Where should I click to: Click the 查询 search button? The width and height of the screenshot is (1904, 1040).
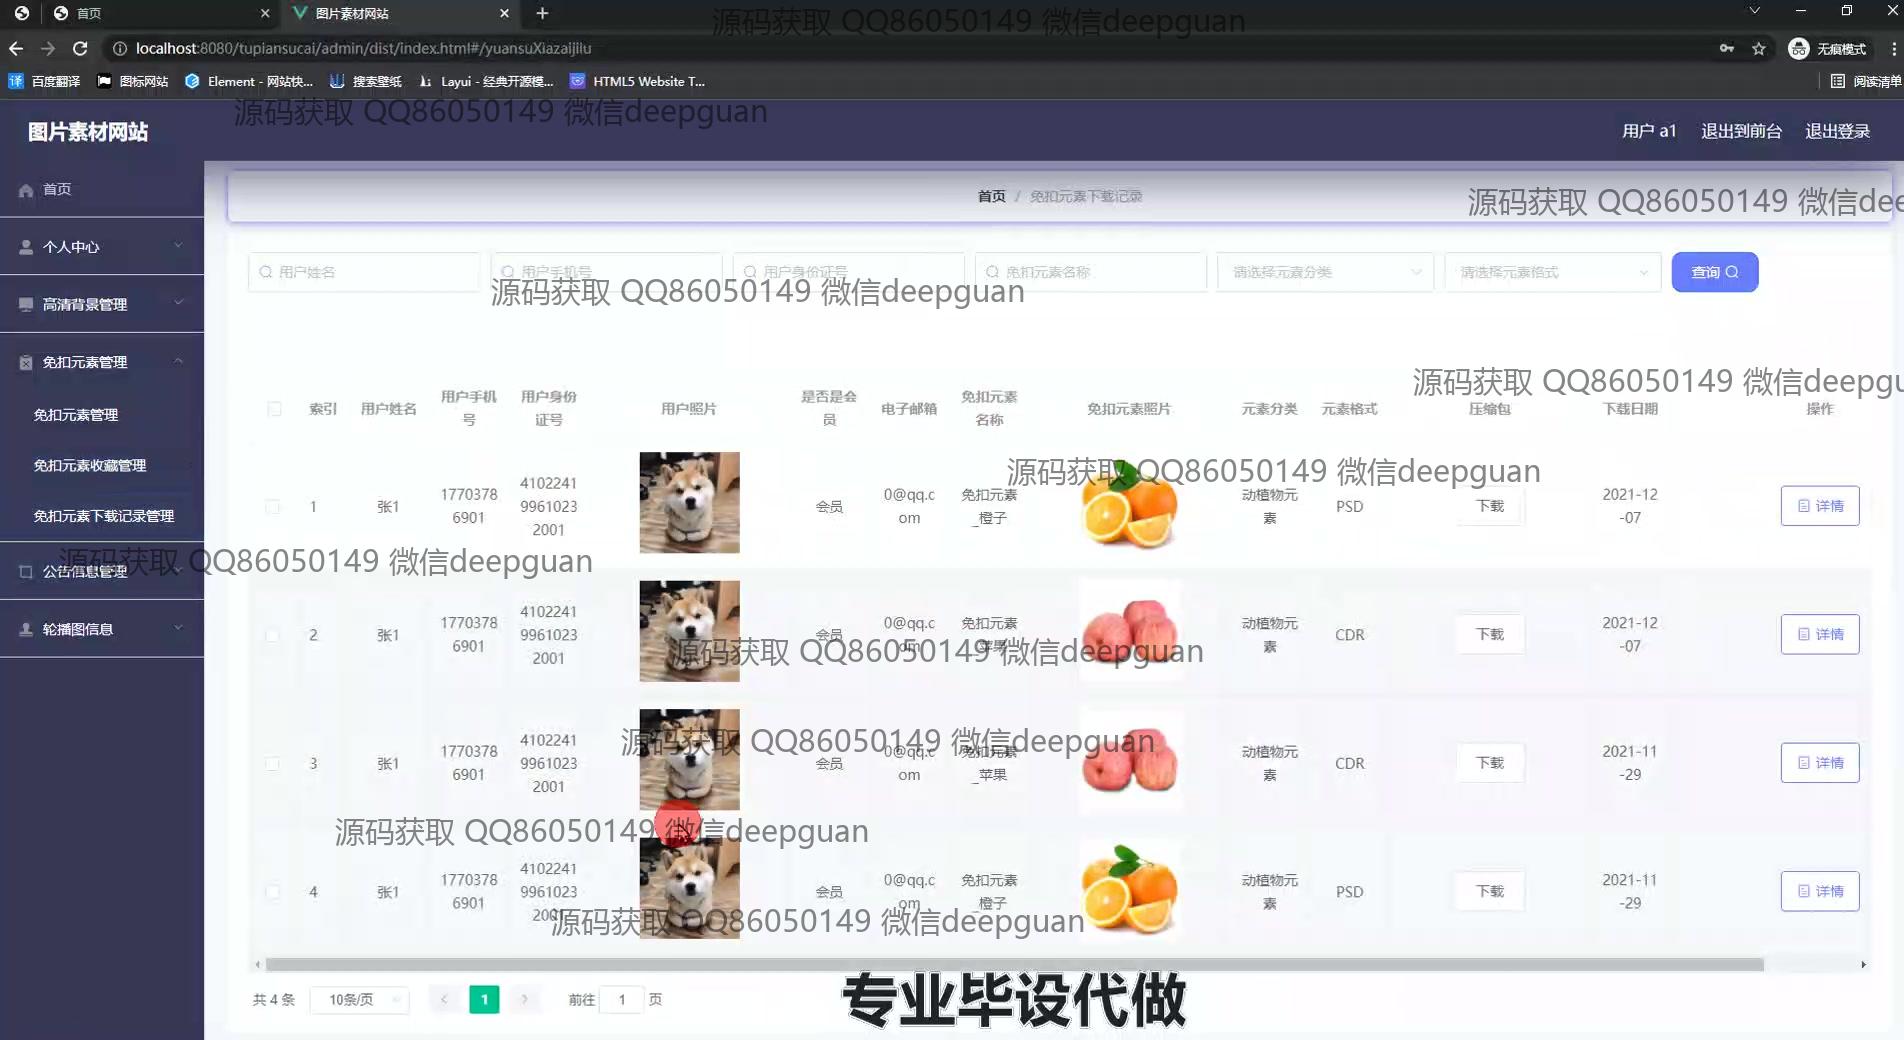[1714, 272]
